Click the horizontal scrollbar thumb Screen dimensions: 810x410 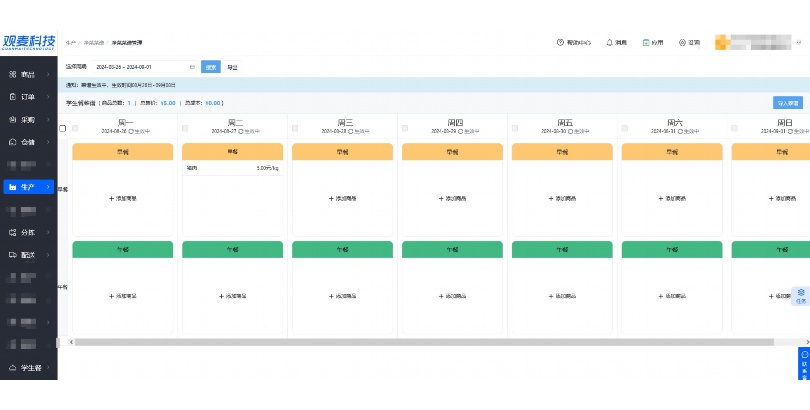tap(424, 342)
